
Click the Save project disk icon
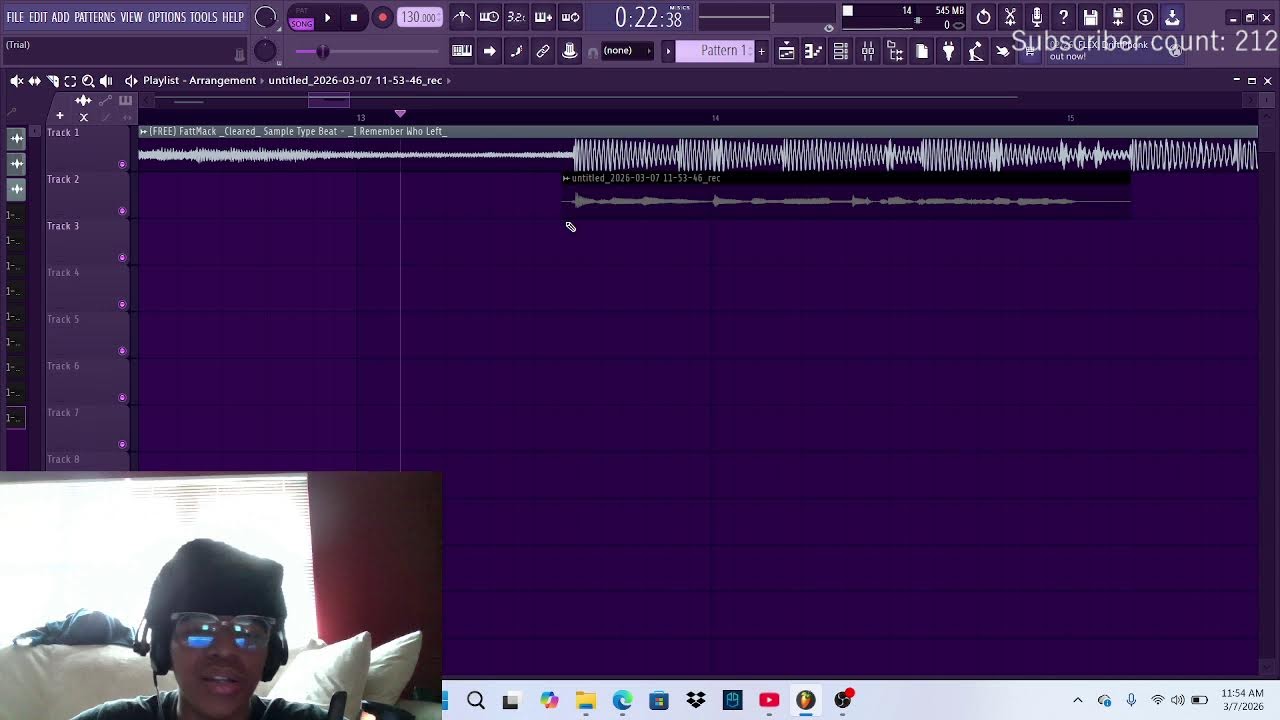pyautogui.click(x=1091, y=17)
